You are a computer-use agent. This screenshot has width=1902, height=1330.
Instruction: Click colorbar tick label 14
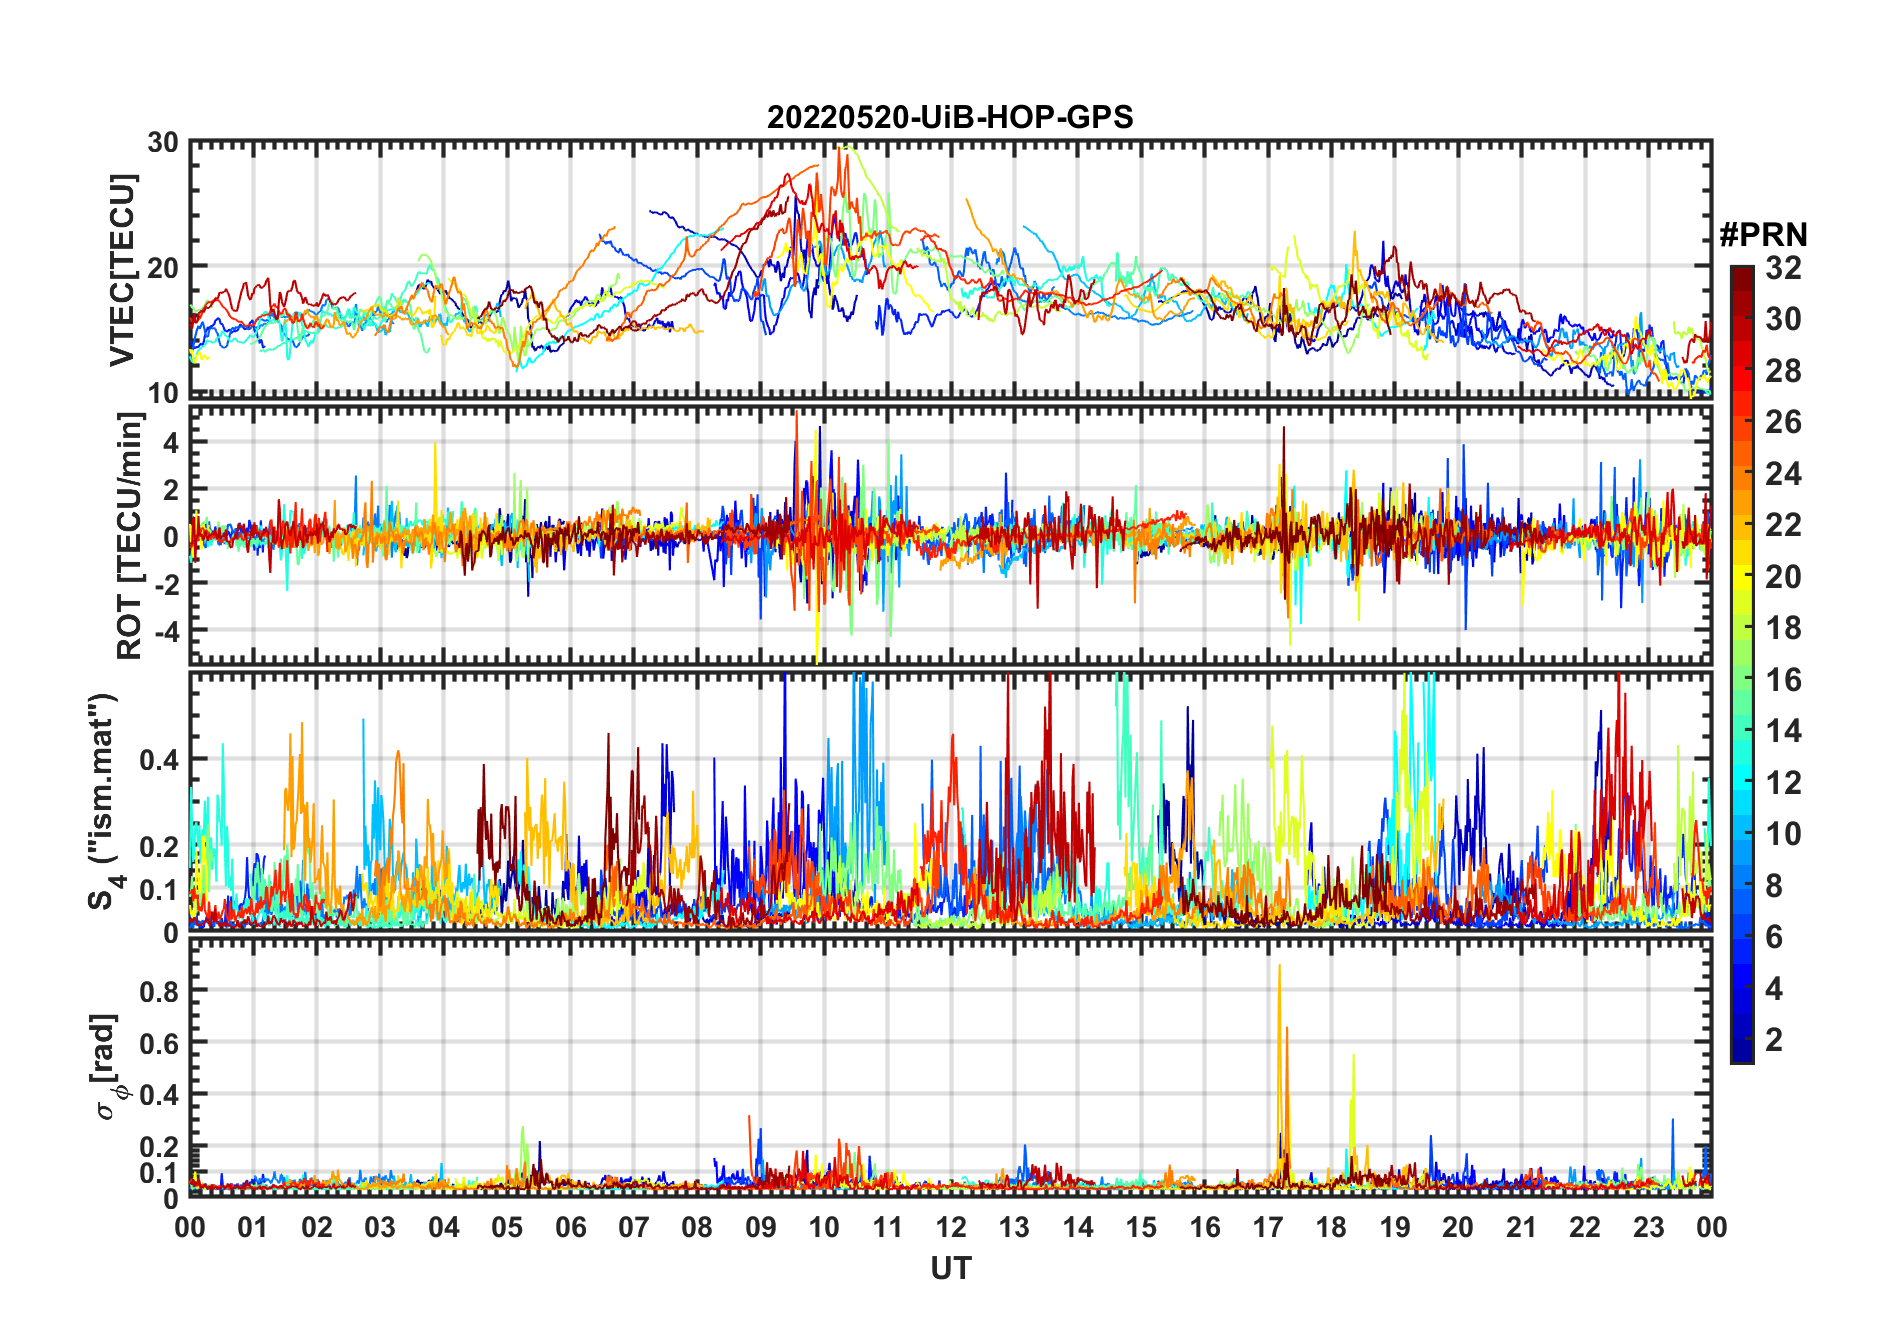click(x=1783, y=730)
